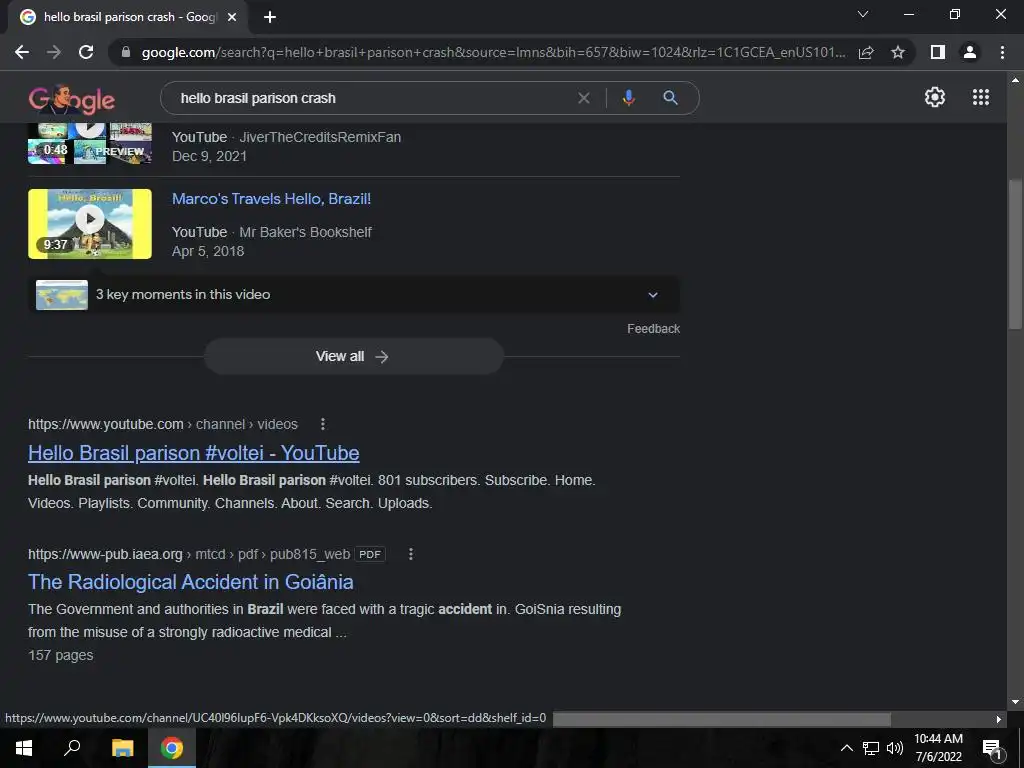Click View all videos button

354,357
